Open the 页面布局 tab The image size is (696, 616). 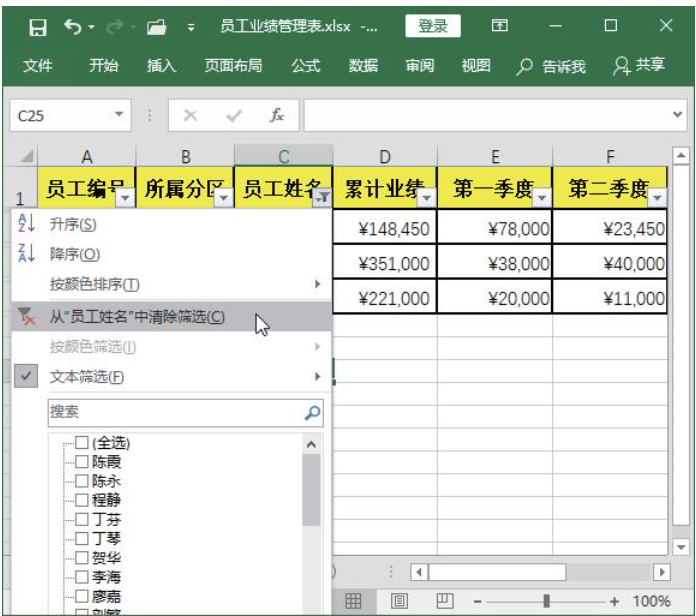pos(233,66)
